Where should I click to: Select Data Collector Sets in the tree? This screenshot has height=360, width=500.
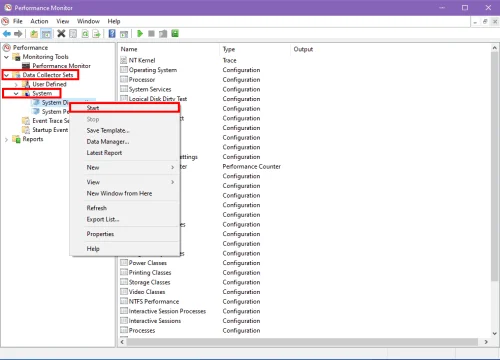pyautogui.click(x=48, y=75)
